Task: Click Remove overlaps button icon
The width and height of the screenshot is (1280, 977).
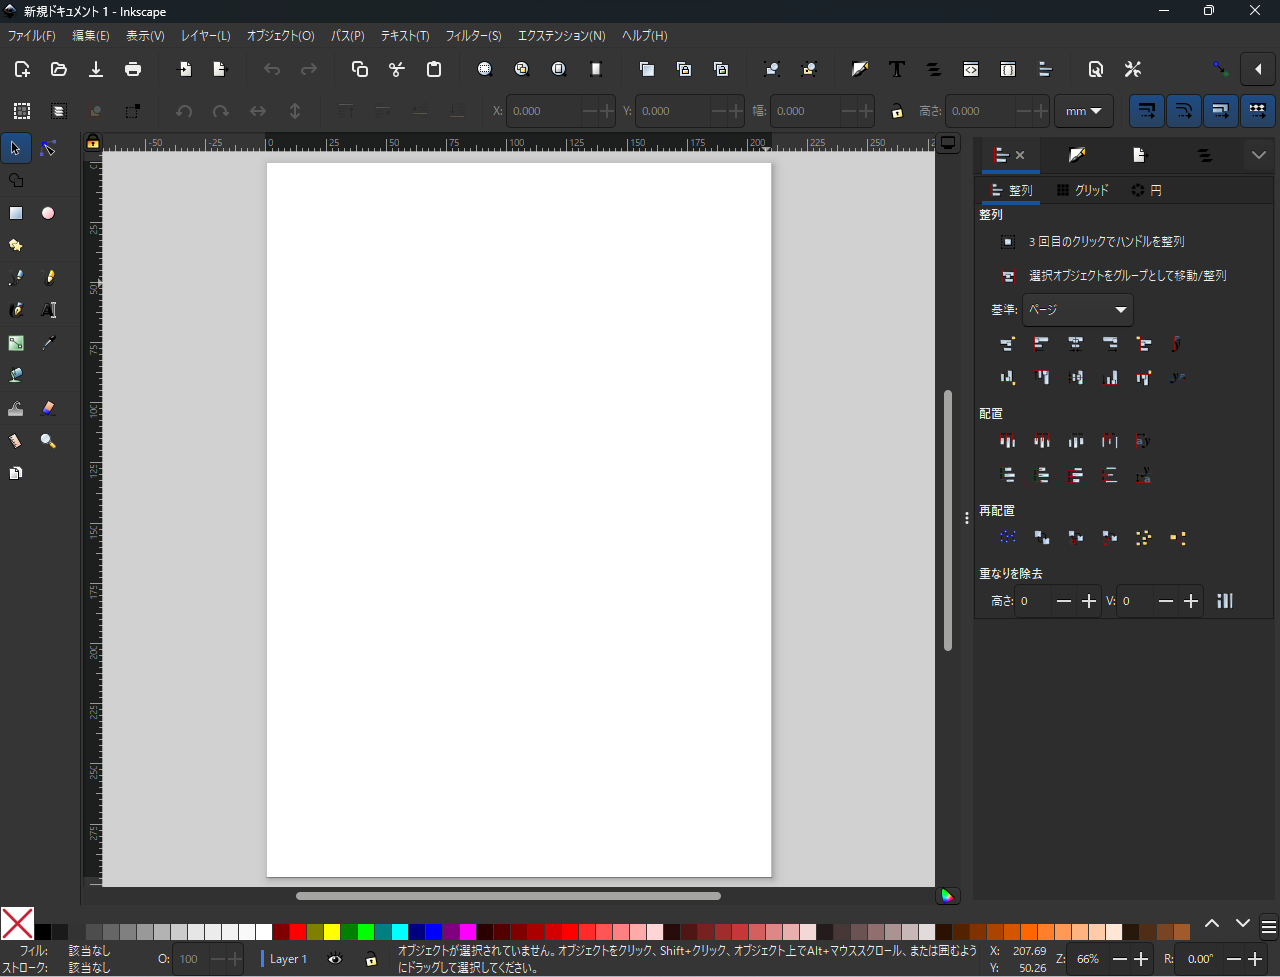Action: [1225, 601]
